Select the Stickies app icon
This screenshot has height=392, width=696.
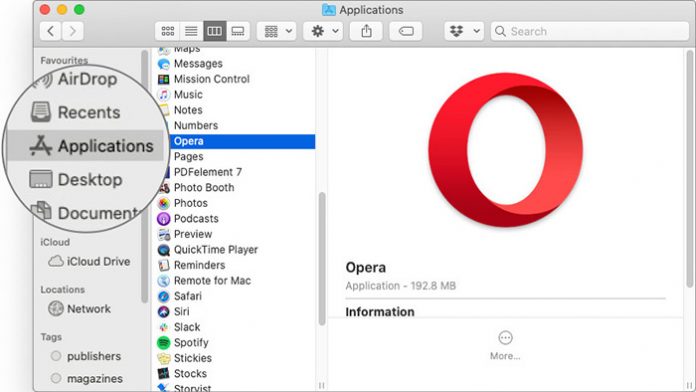164,358
